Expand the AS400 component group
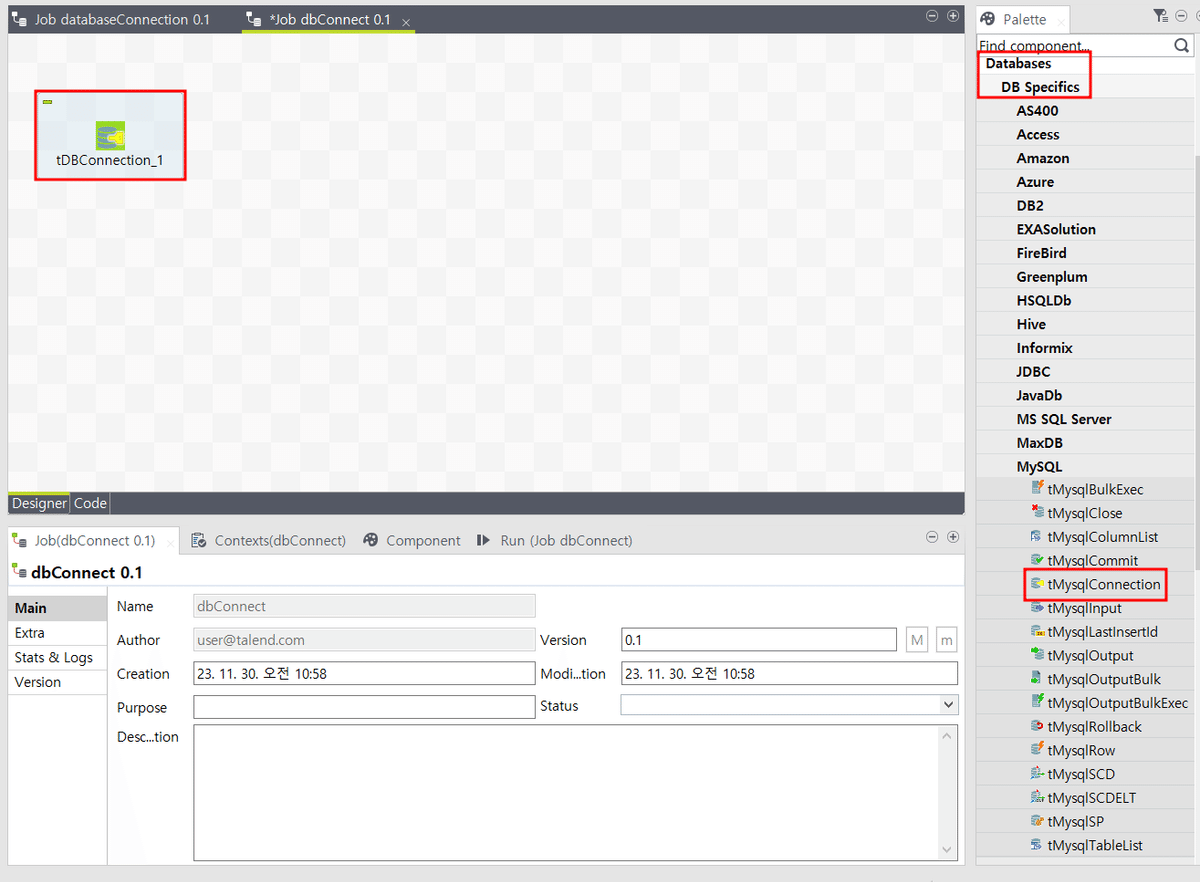Screen dimensions: 1200x882 click(x=1037, y=111)
